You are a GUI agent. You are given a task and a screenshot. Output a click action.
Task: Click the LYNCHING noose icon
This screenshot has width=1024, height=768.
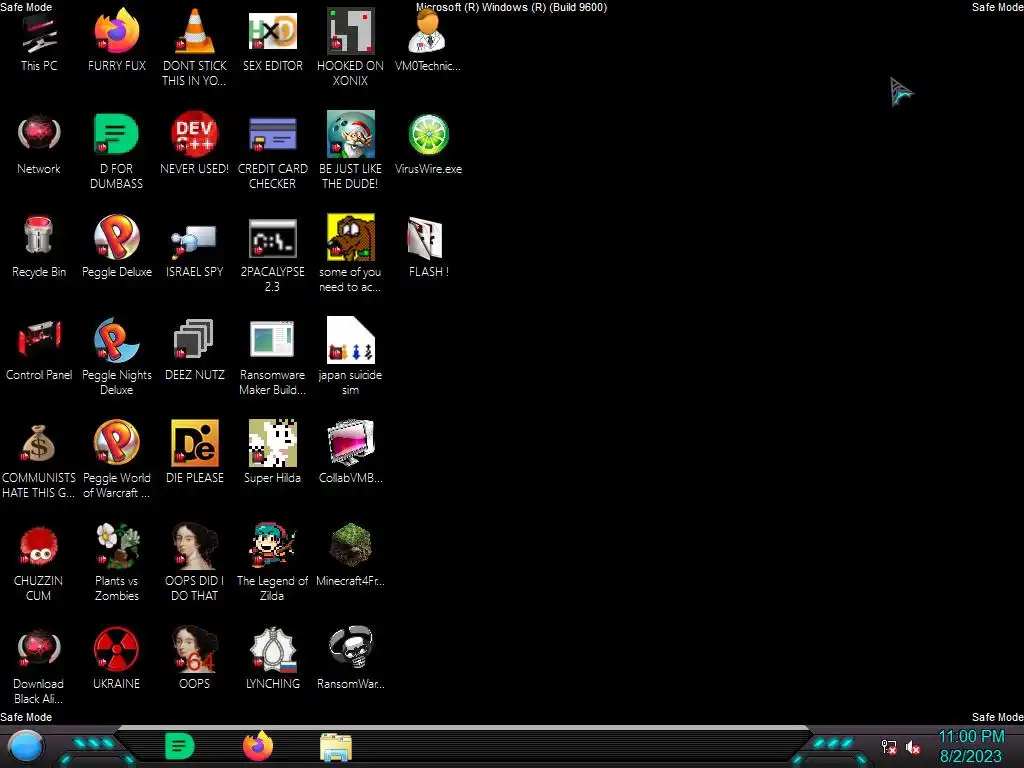coord(272,648)
